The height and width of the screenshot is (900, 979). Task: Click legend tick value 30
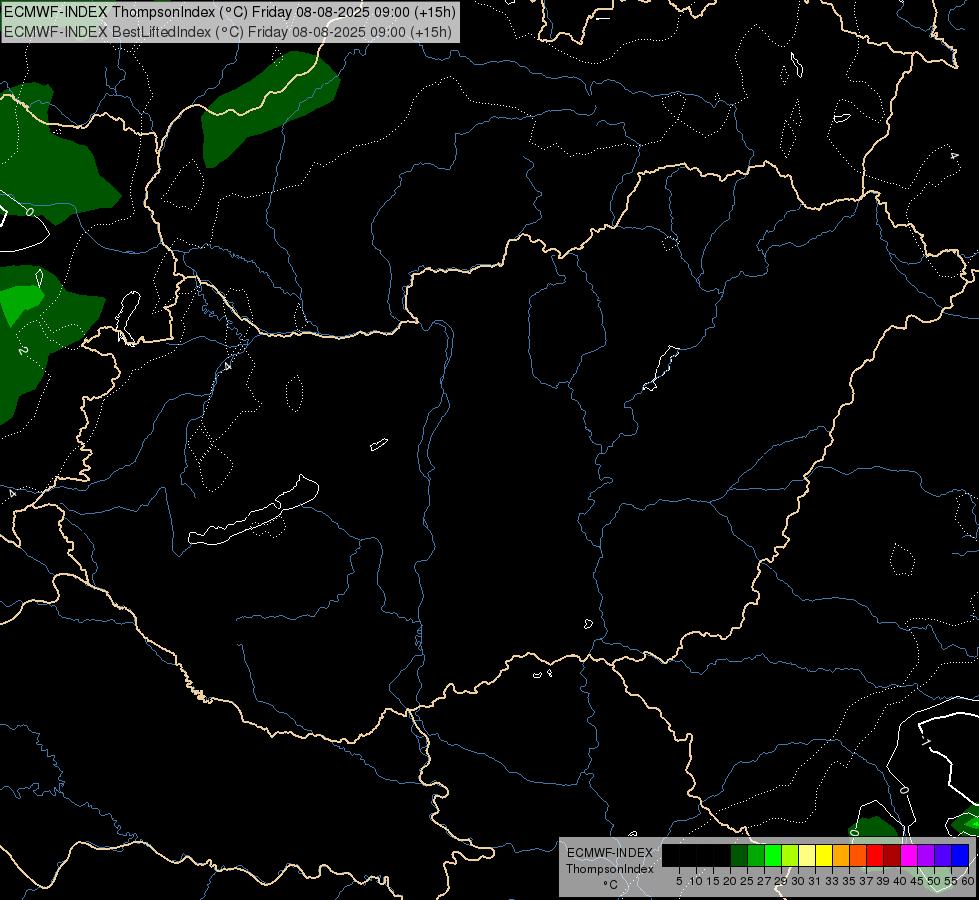pyautogui.click(x=798, y=881)
